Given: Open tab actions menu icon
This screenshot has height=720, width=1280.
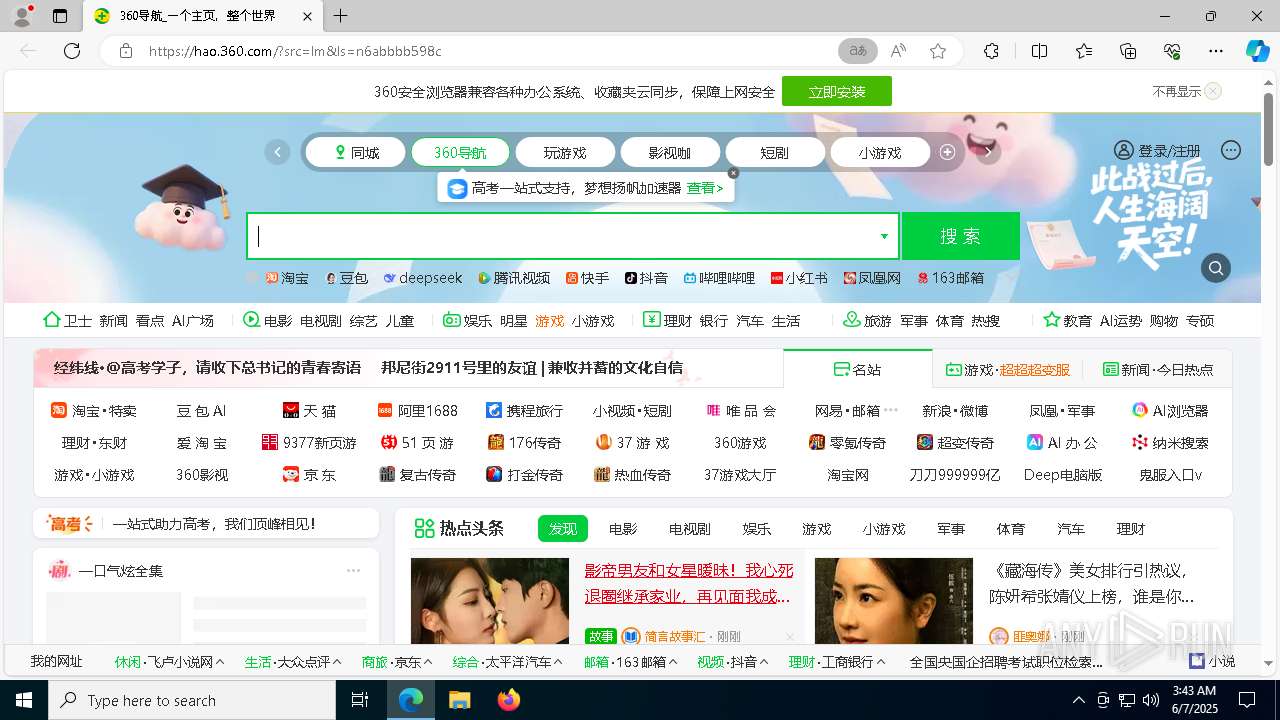Looking at the screenshot, I should [60, 16].
